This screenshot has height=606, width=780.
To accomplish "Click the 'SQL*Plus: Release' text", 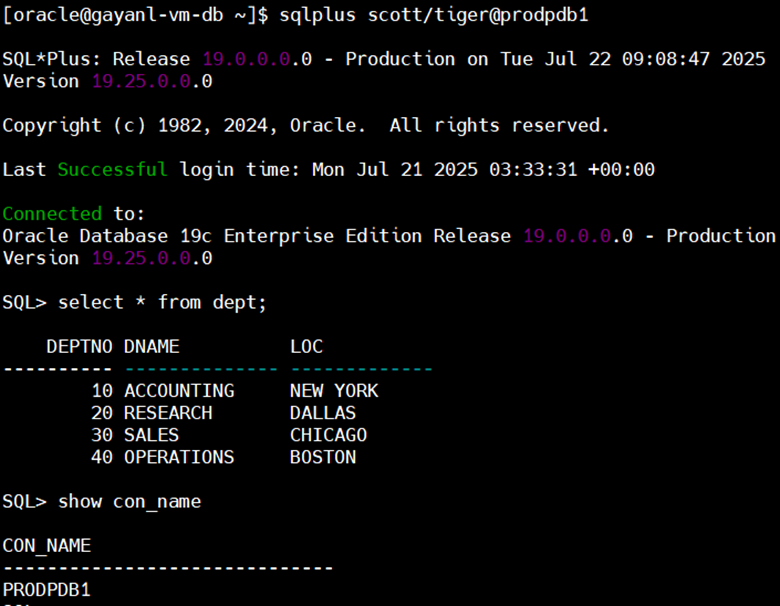I will (97, 59).
